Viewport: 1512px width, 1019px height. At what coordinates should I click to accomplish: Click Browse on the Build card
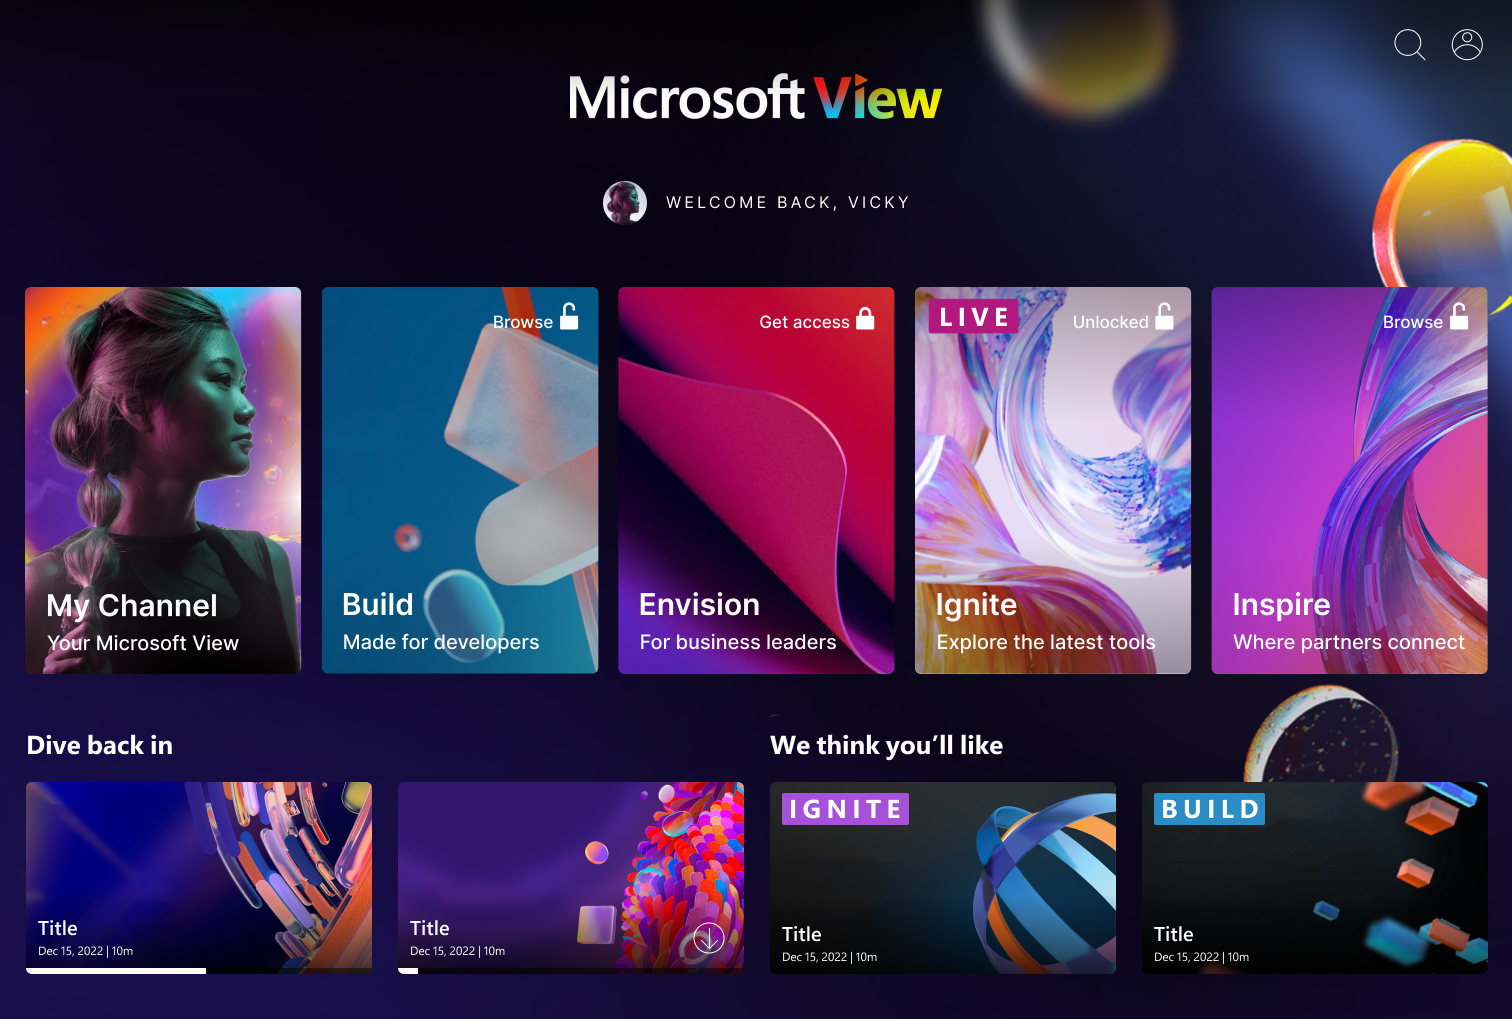[x=523, y=322]
